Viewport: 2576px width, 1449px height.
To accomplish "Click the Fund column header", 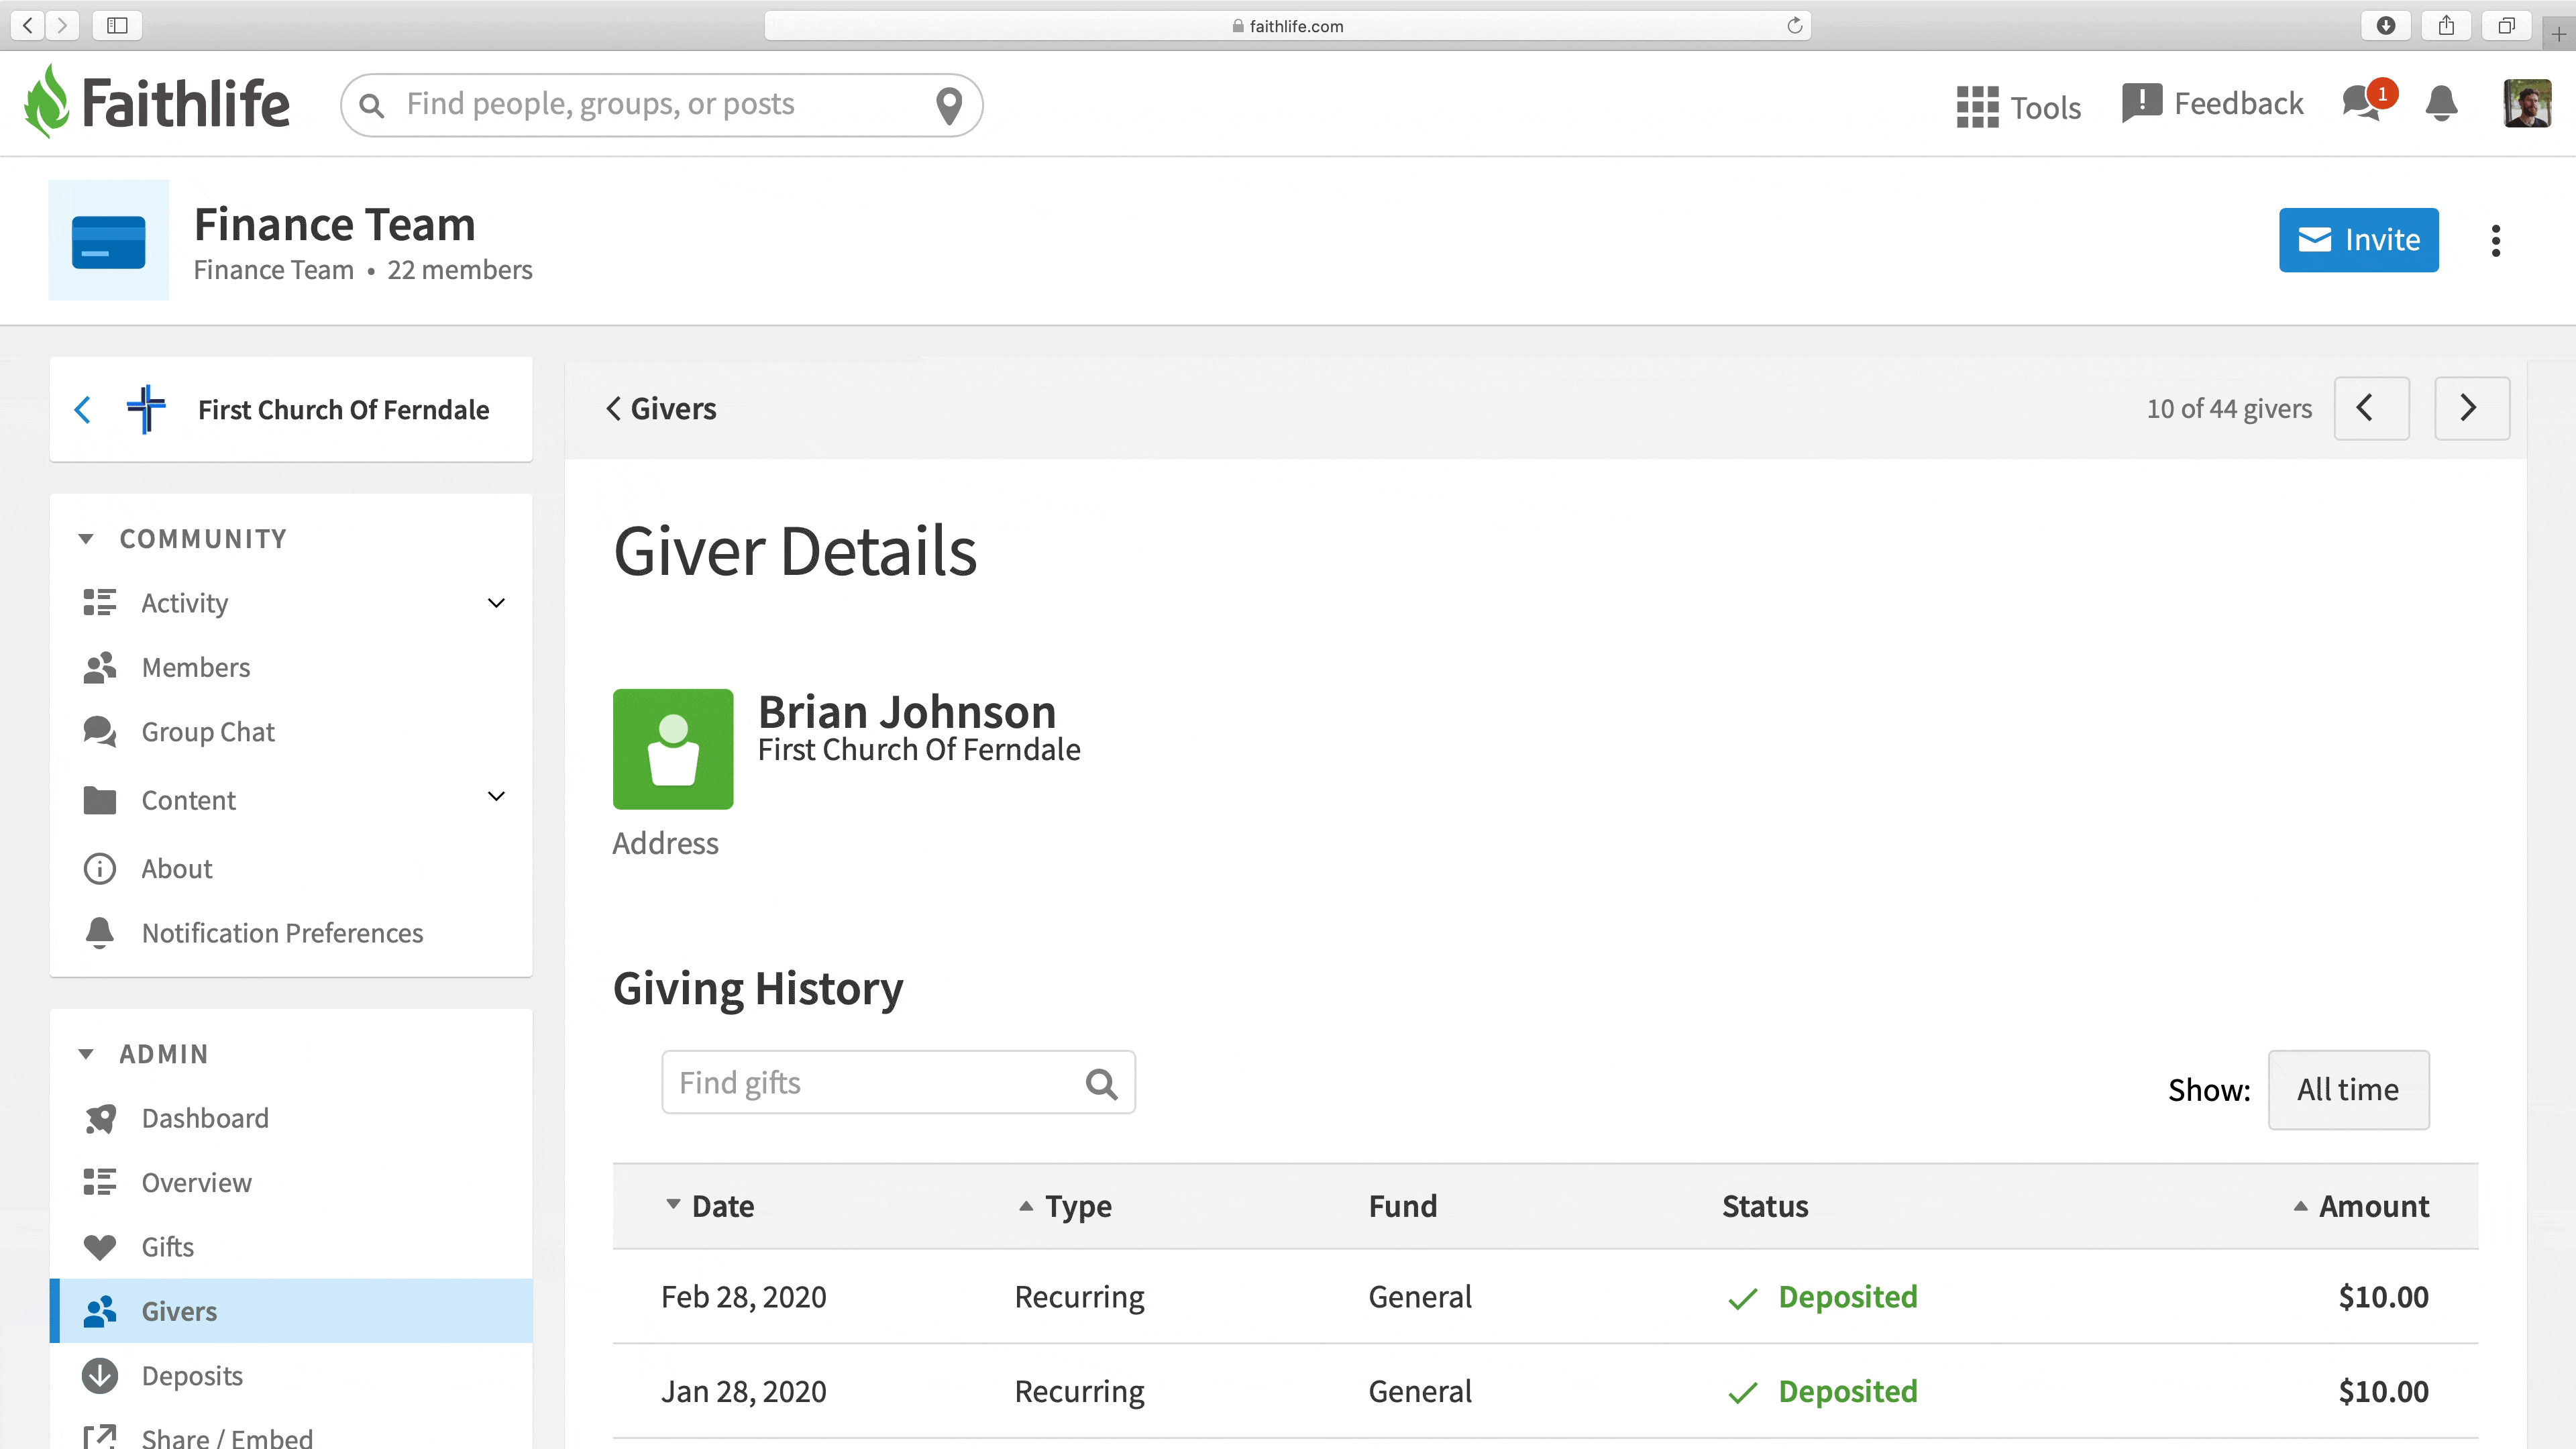I will pos(1402,1206).
